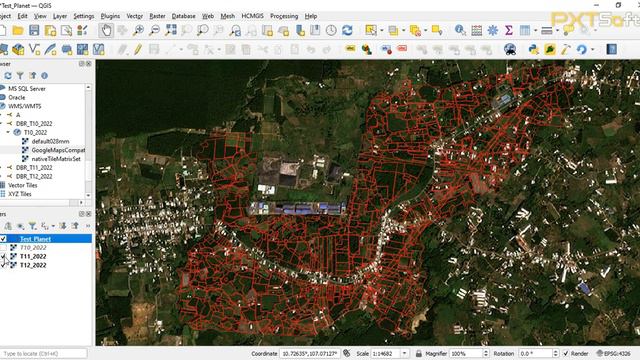The width and height of the screenshot is (640, 360).
Task: Click the EPSG:4326 CRS button
Action: [x=614, y=353]
